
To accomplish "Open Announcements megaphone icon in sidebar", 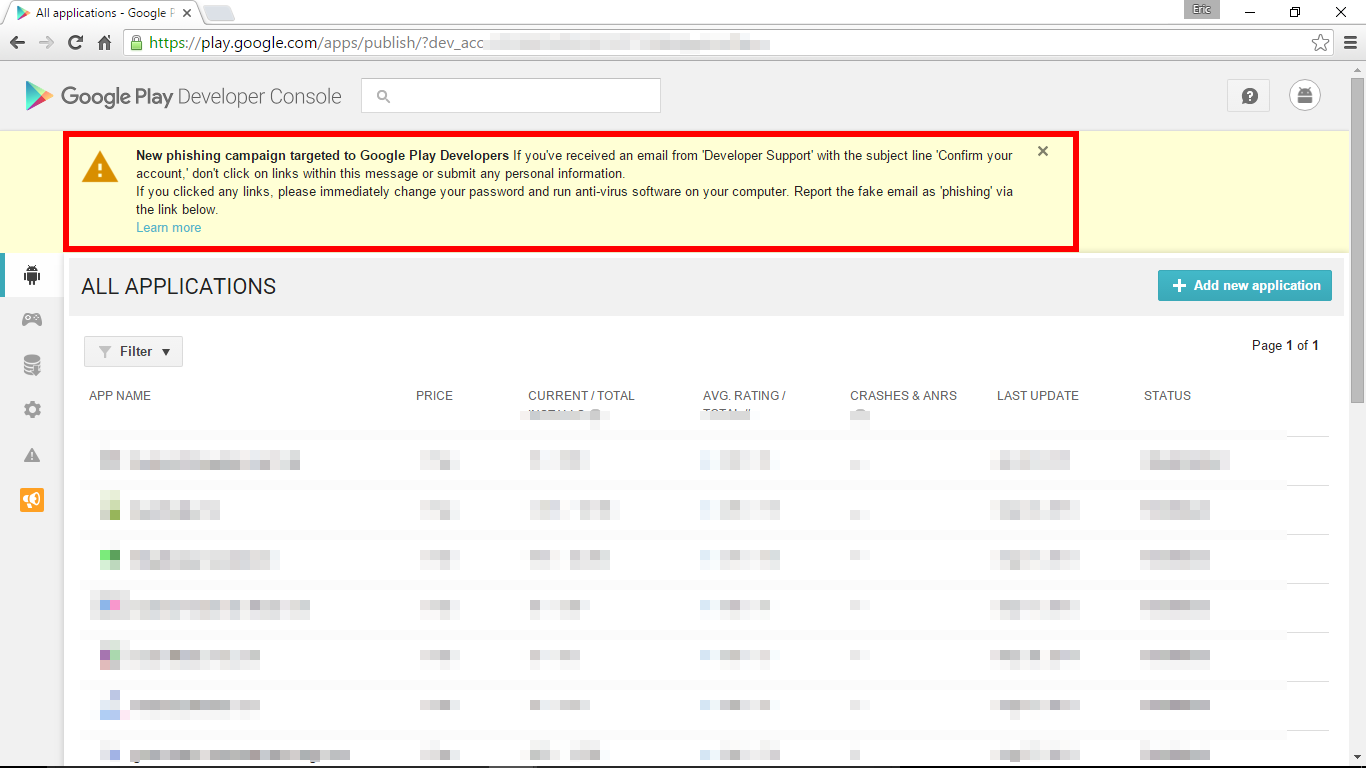I will tap(32, 500).
